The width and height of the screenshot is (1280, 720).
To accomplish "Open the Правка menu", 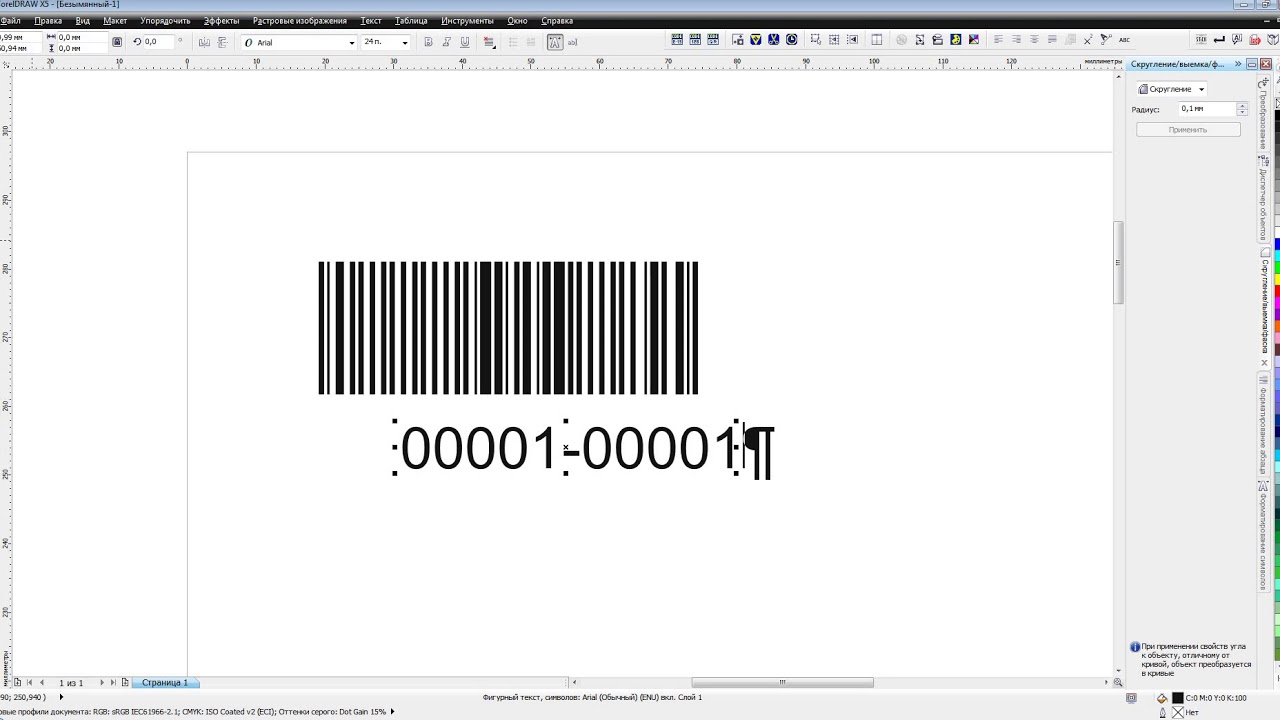I will pyautogui.click(x=48, y=20).
